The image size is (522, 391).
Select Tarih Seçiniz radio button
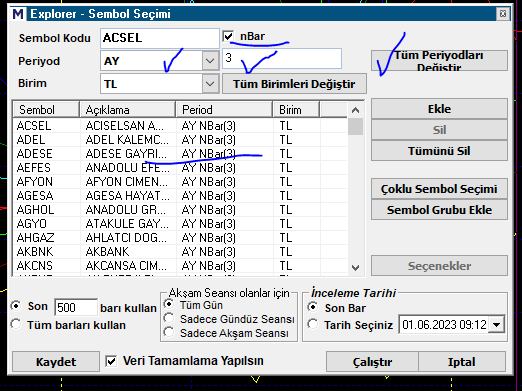tap(313, 324)
